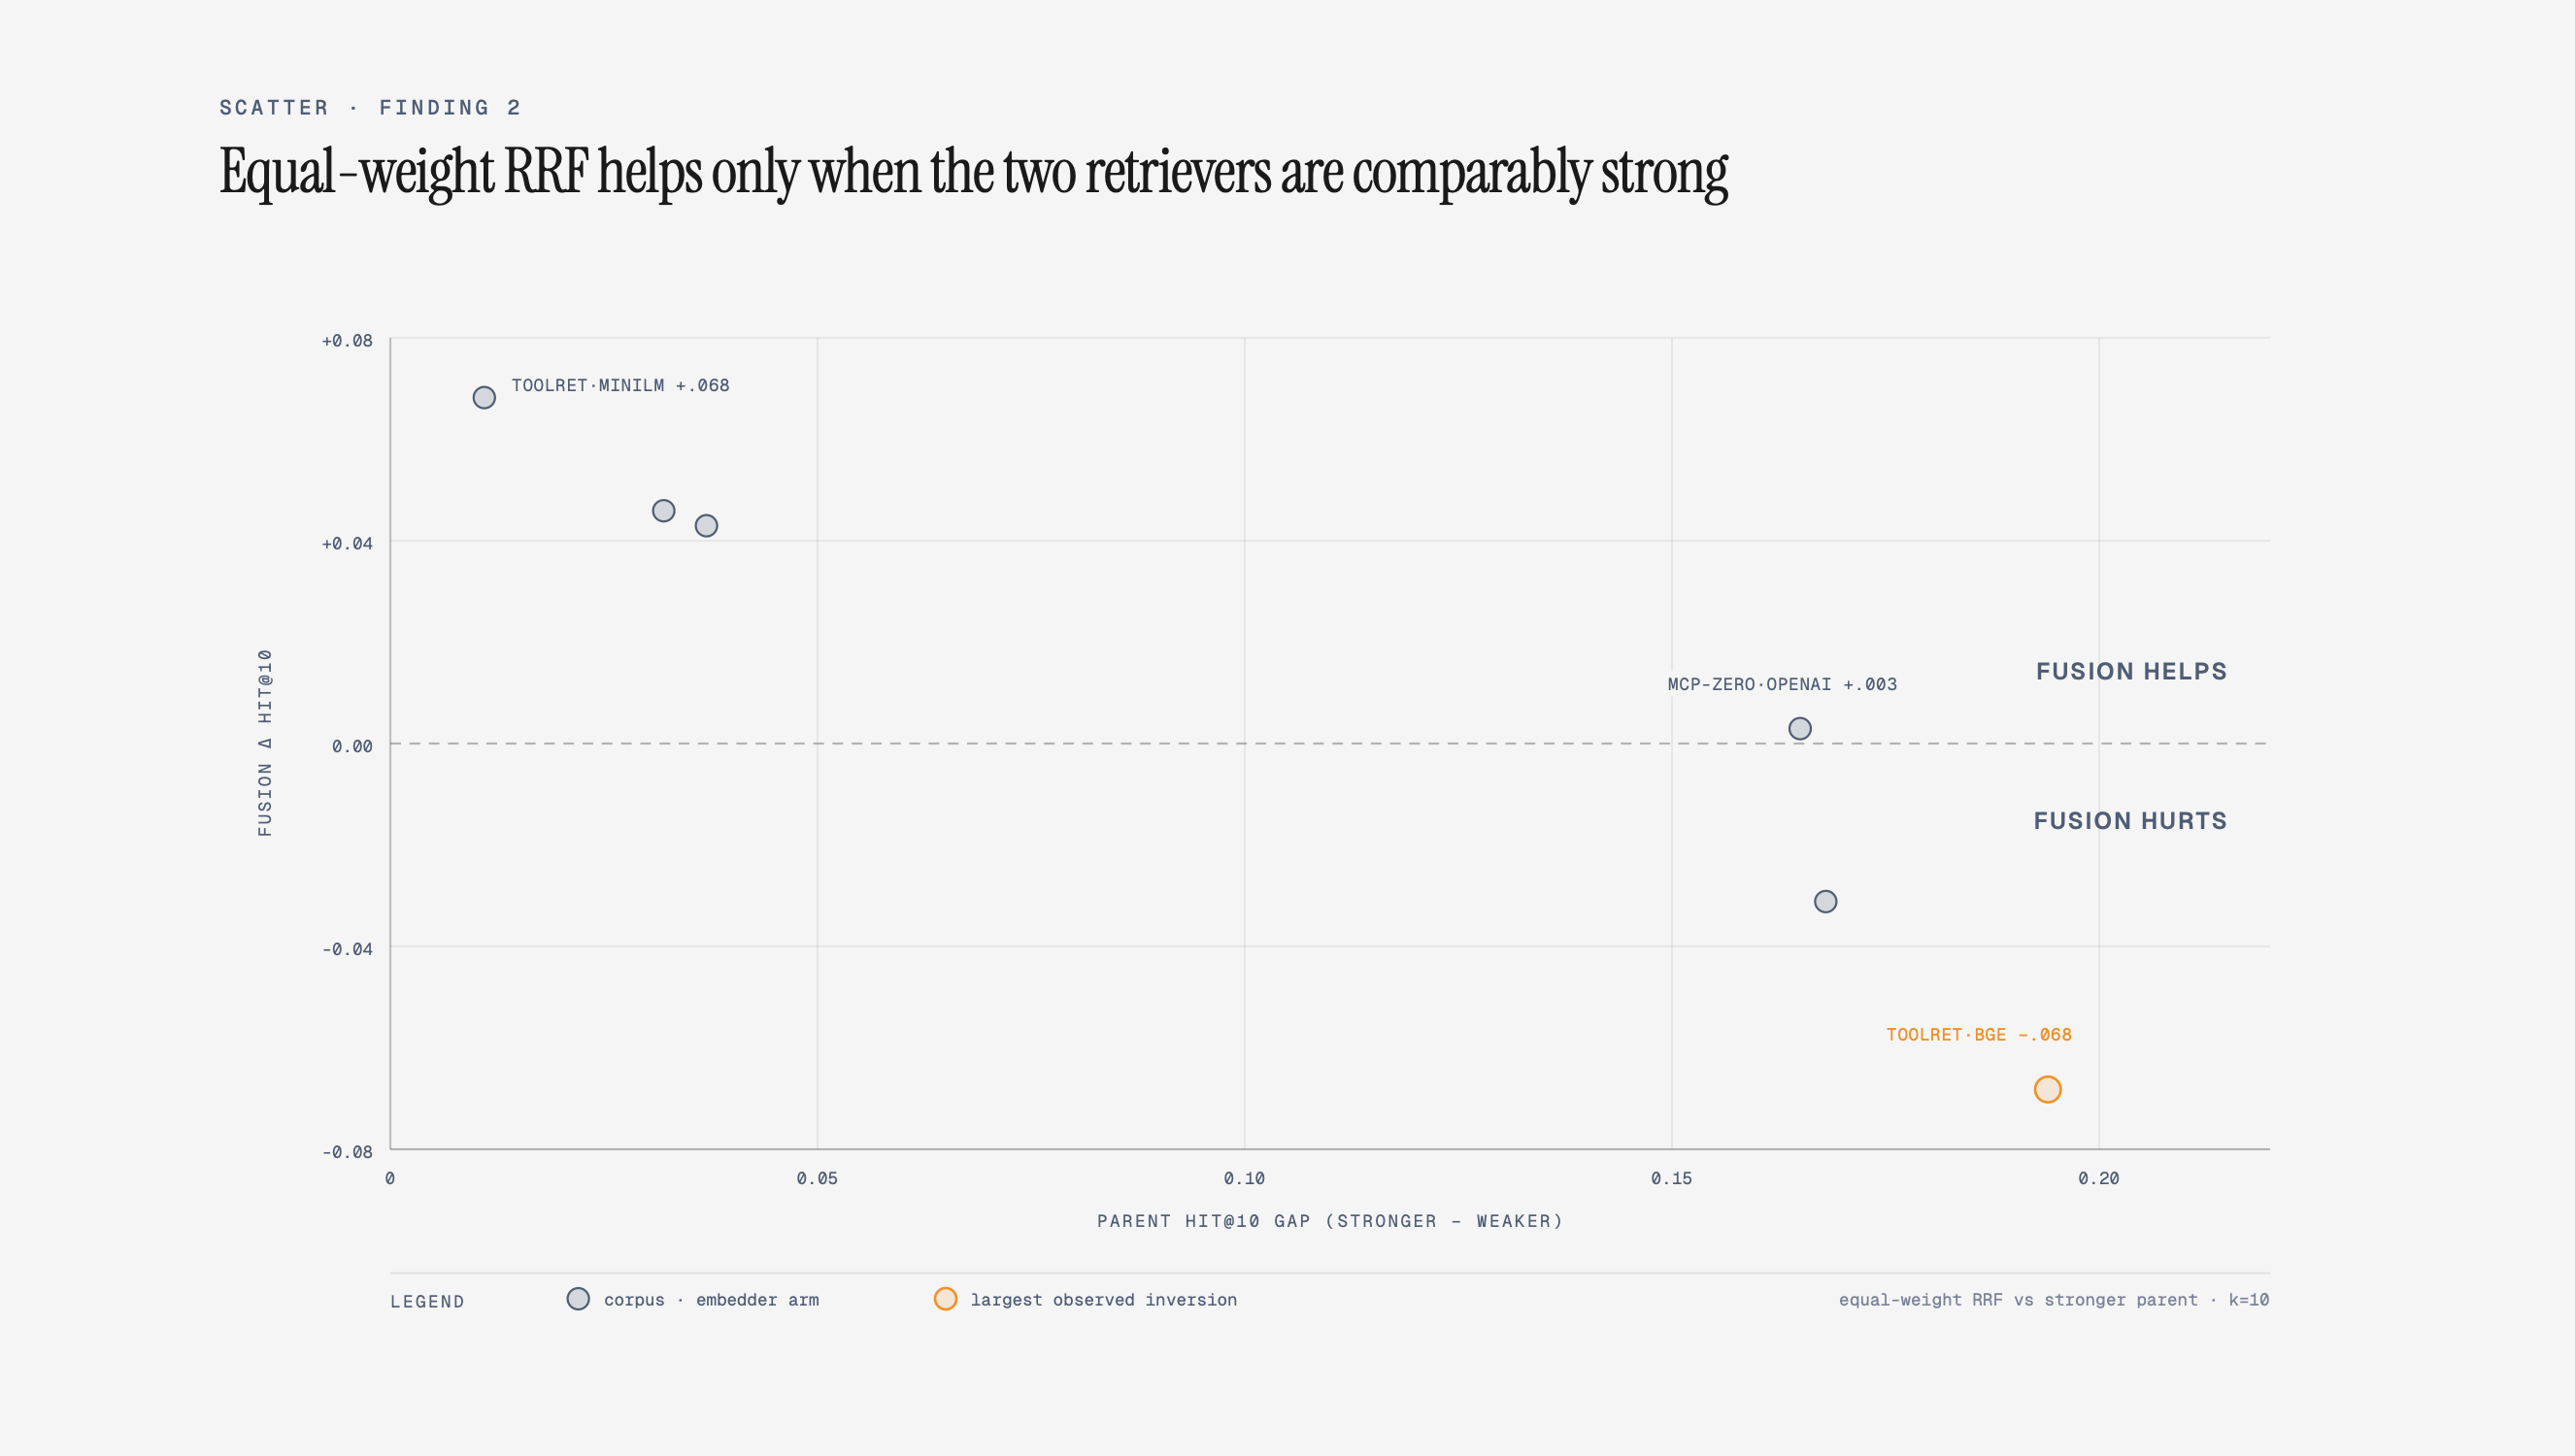The image size is (2575, 1456).
Task: Click the gray point below FUSION HURTS
Action: 1825,901
